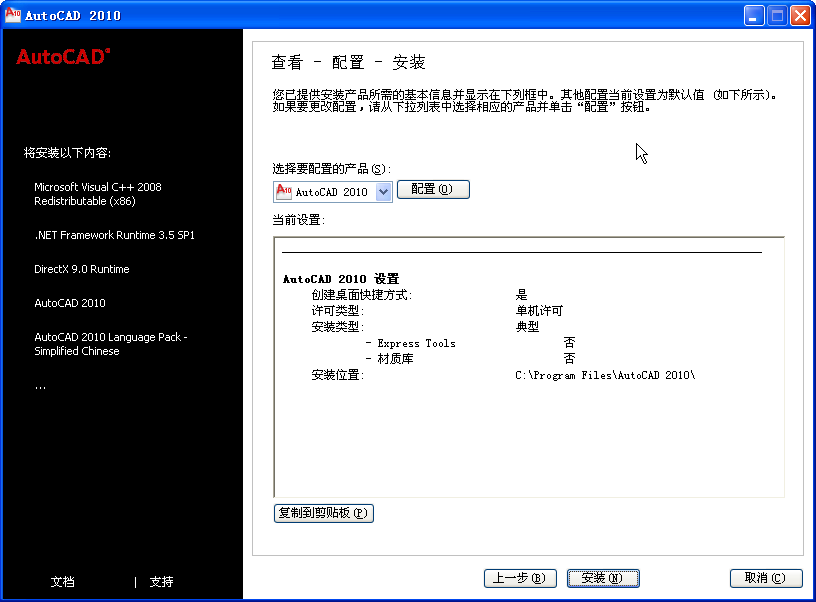Viewport: 816px width, 602px height.
Task: Click the AutoCAD 2010 entry in sidebar list
Action: (70, 303)
